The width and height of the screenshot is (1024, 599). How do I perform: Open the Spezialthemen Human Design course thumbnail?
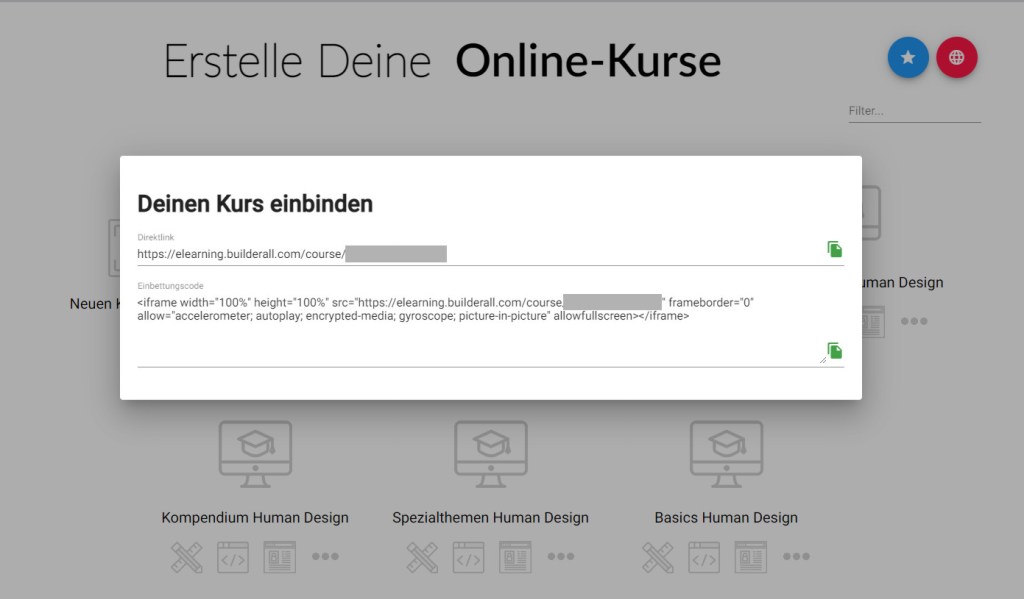tap(490, 454)
